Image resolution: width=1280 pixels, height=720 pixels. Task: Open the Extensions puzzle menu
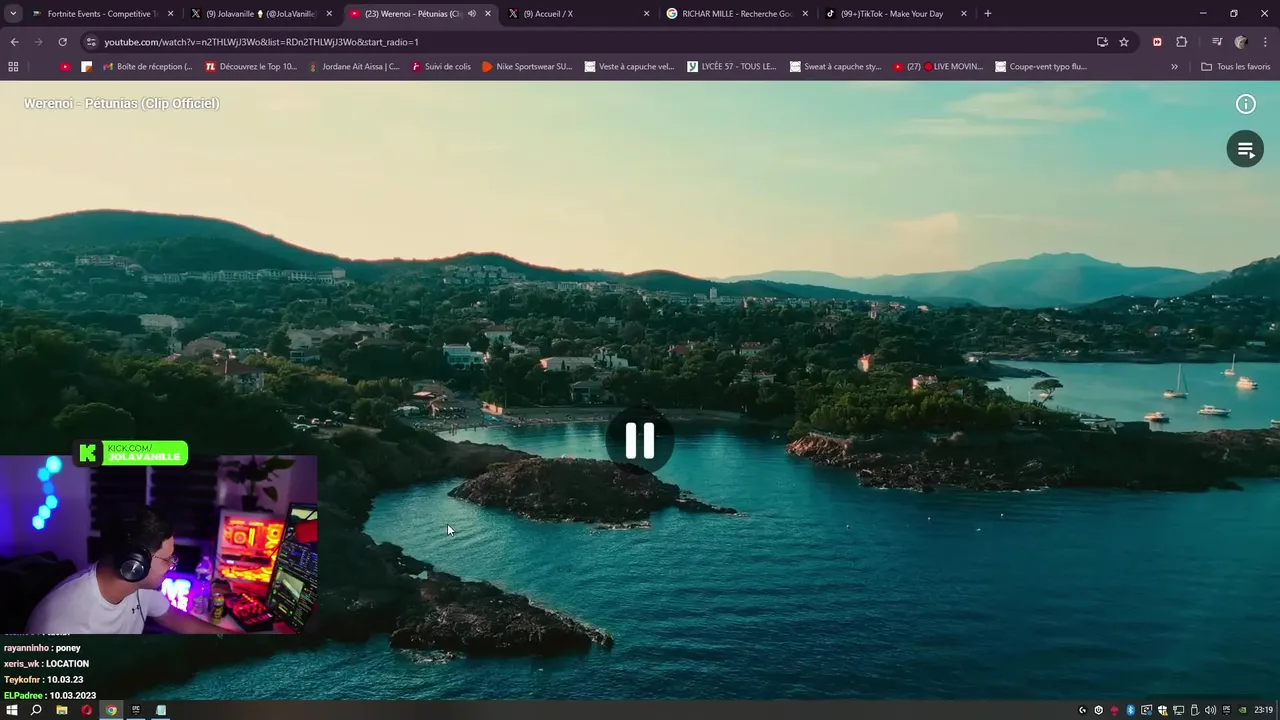[1182, 42]
